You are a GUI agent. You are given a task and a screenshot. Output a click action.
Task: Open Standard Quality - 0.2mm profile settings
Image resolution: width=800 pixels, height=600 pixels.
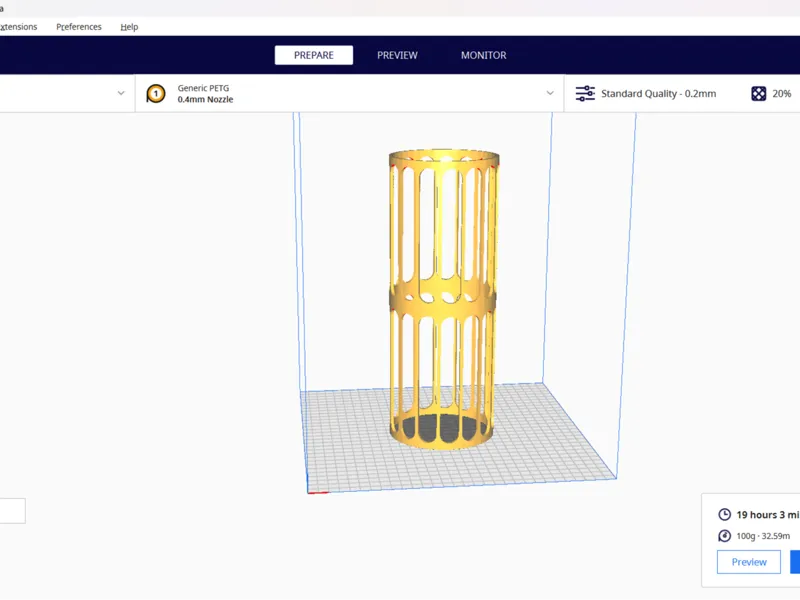click(658, 93)
